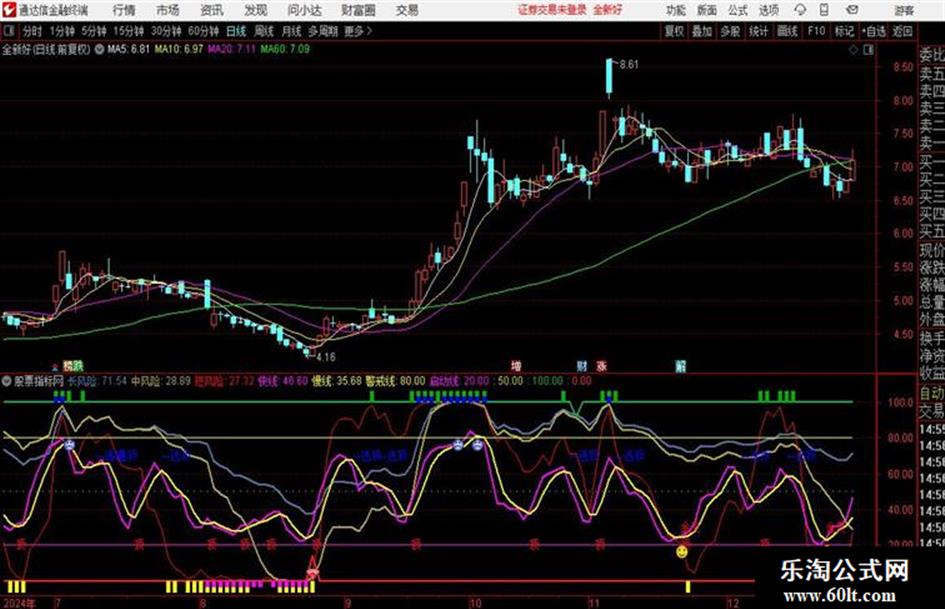
Task: Click the yellow smiley face signal icon
Action: [682, 551]
